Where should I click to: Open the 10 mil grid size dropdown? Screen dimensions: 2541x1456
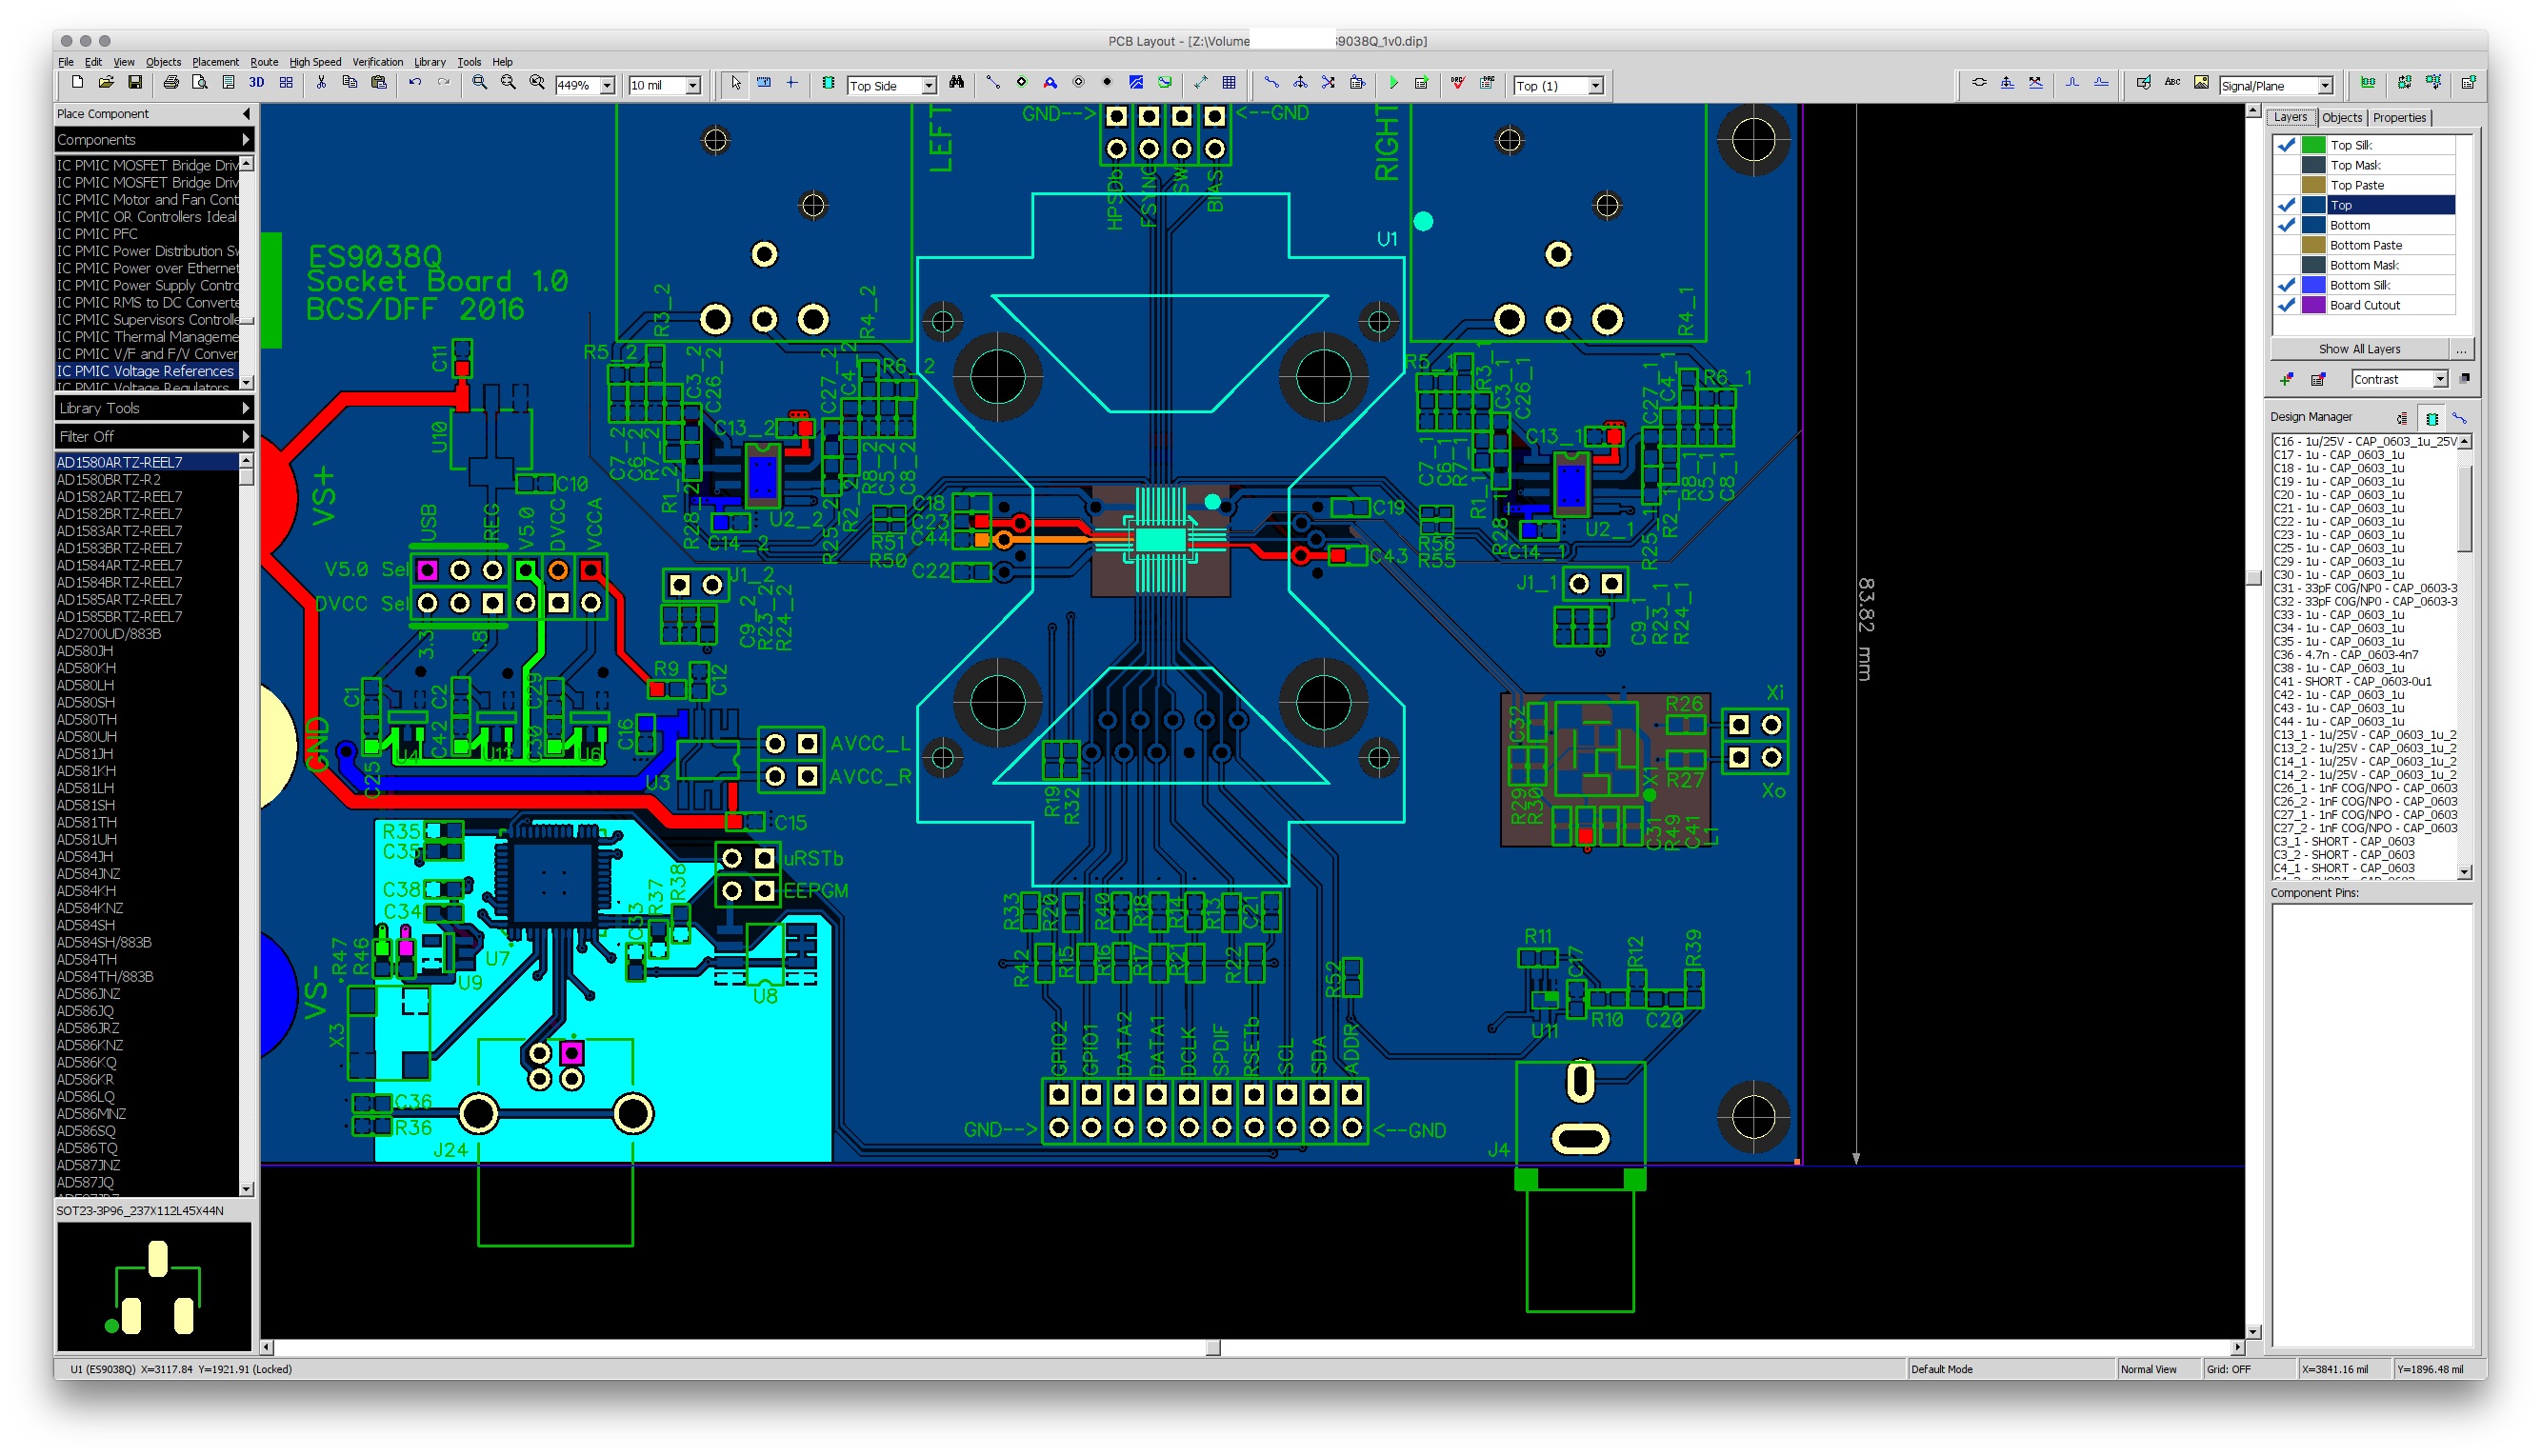[692, 86]
